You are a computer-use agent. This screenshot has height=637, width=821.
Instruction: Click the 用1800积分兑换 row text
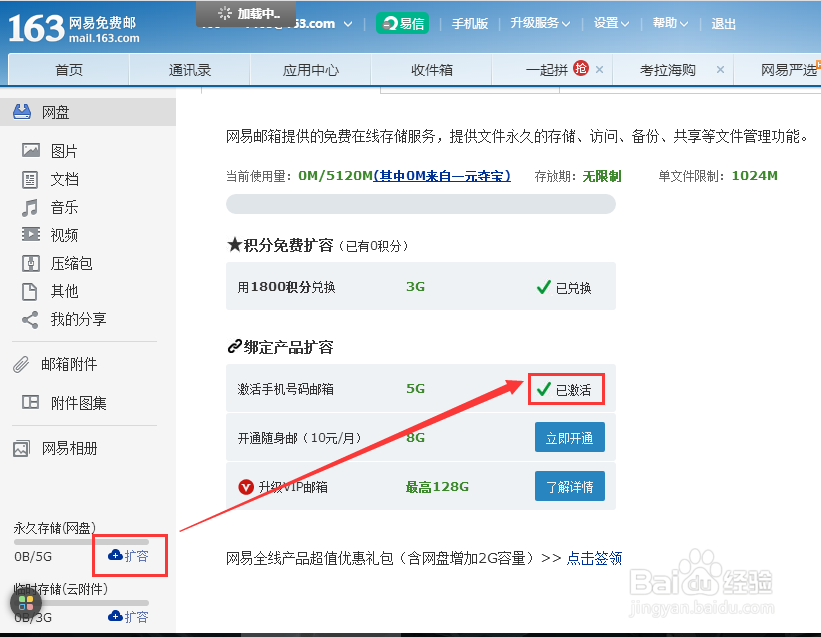(x=286, y=287)
